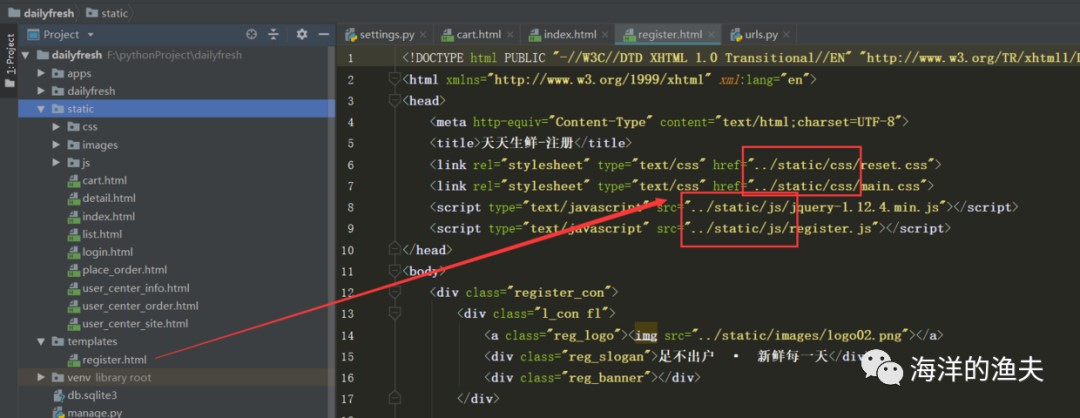Click the 1: Project side tool tab
1080x418 pixels.
click(x=9, y=61)
